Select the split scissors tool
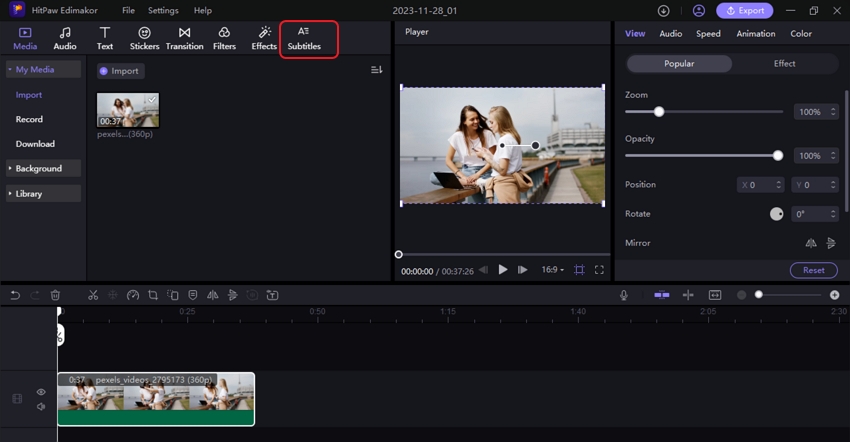850x442 pixels. (93, 295)
